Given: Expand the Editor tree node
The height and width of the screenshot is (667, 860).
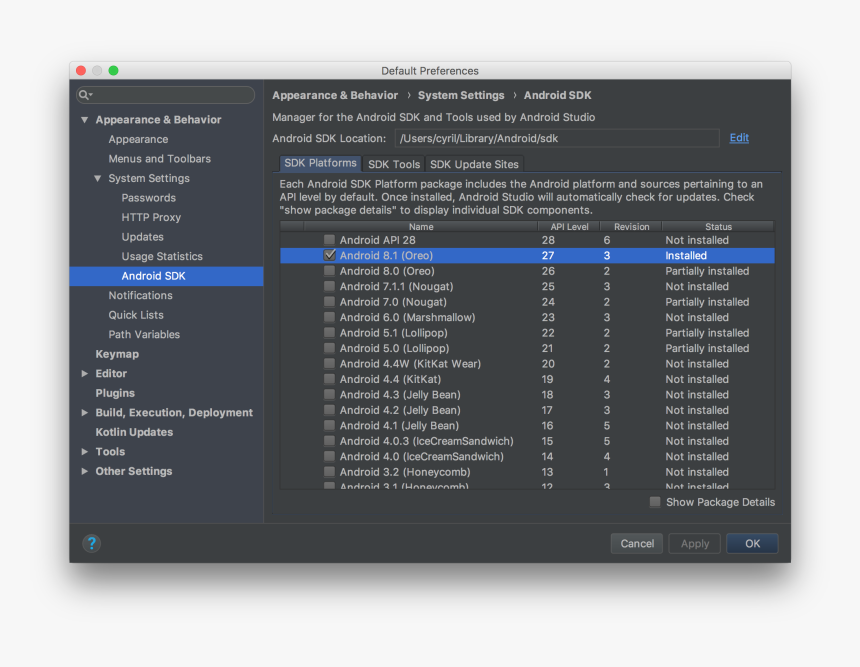Looking at the screenshot, I should tap(84, 374).
